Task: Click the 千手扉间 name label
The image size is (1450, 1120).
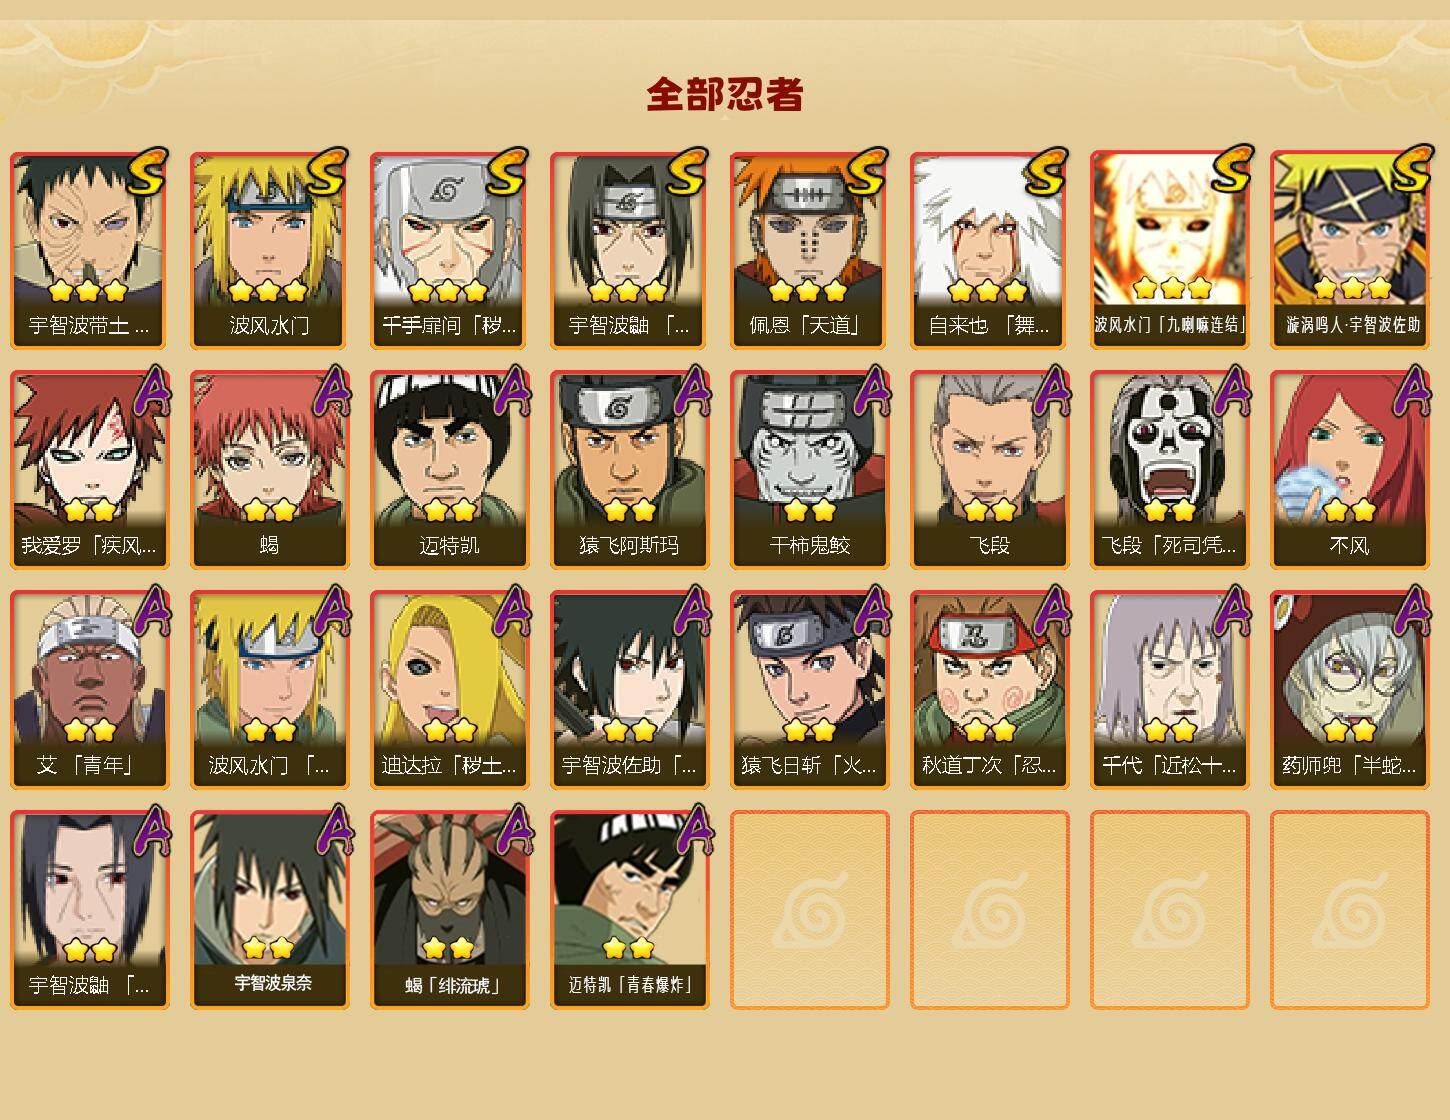Action: coord(449,325)
